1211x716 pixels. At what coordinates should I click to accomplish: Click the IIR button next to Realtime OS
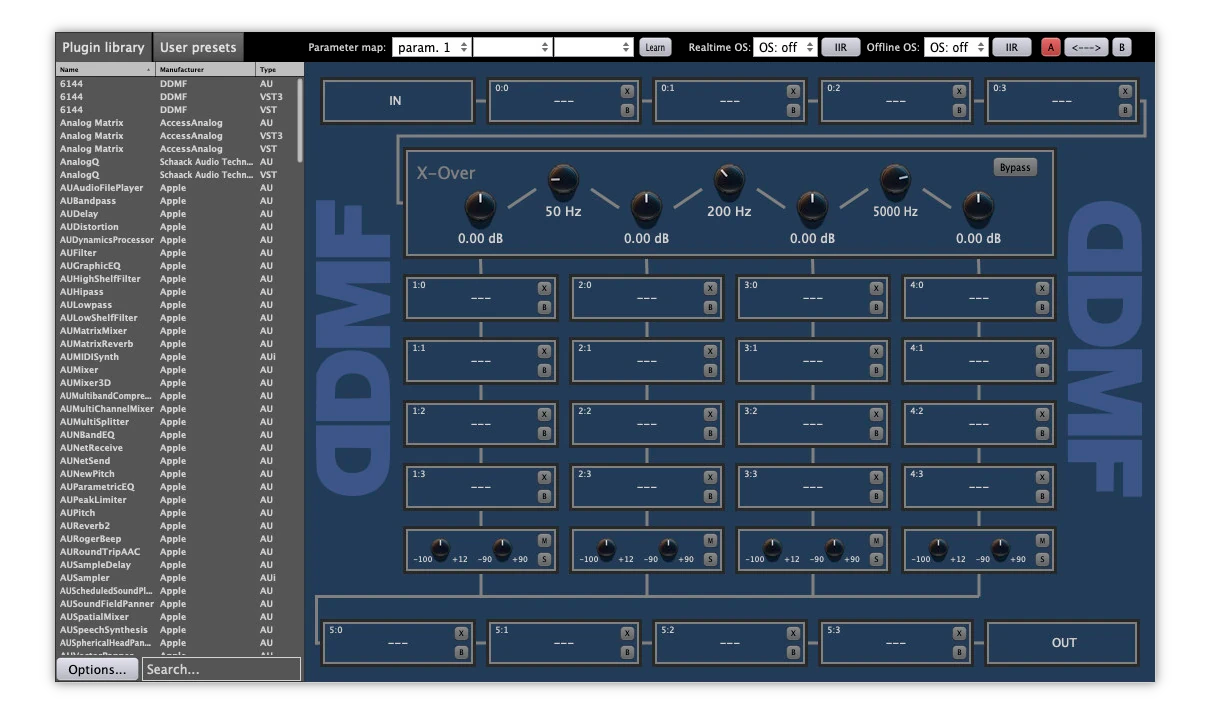(840, 46)
